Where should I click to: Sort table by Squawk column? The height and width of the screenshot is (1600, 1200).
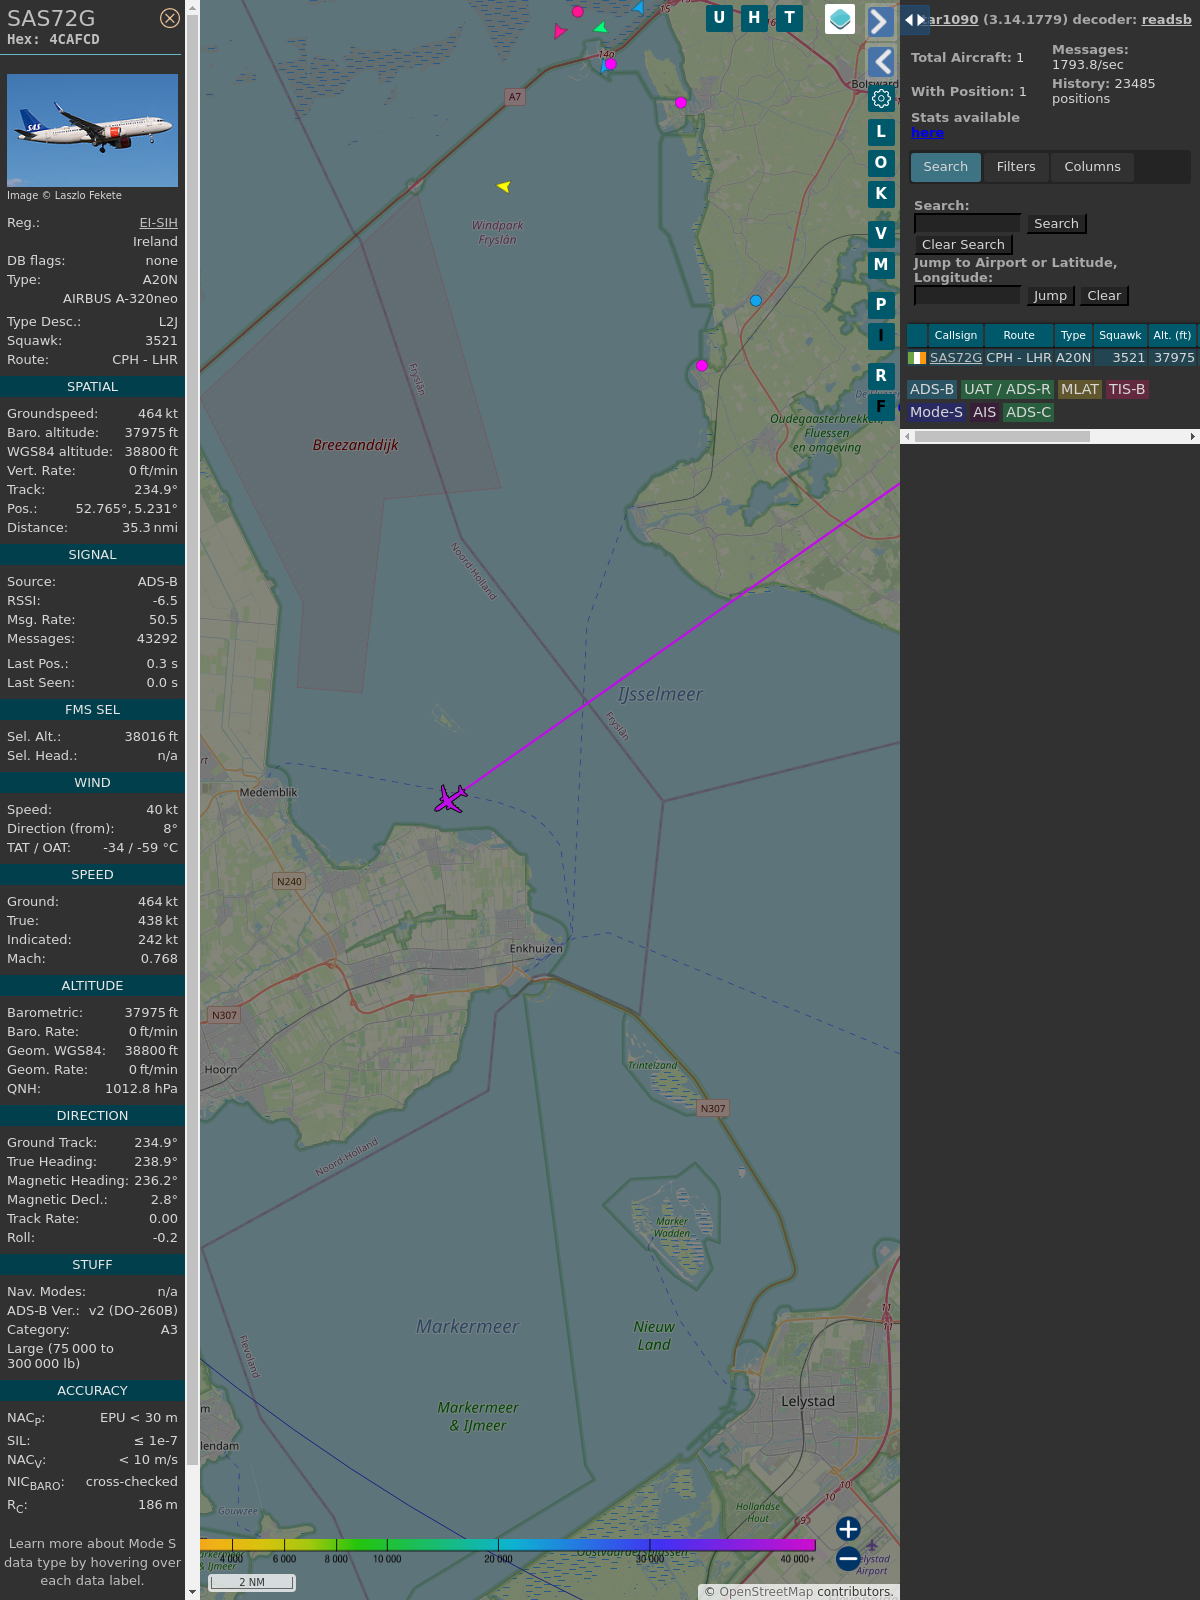pyautogui.click(x=1120, y=335)
